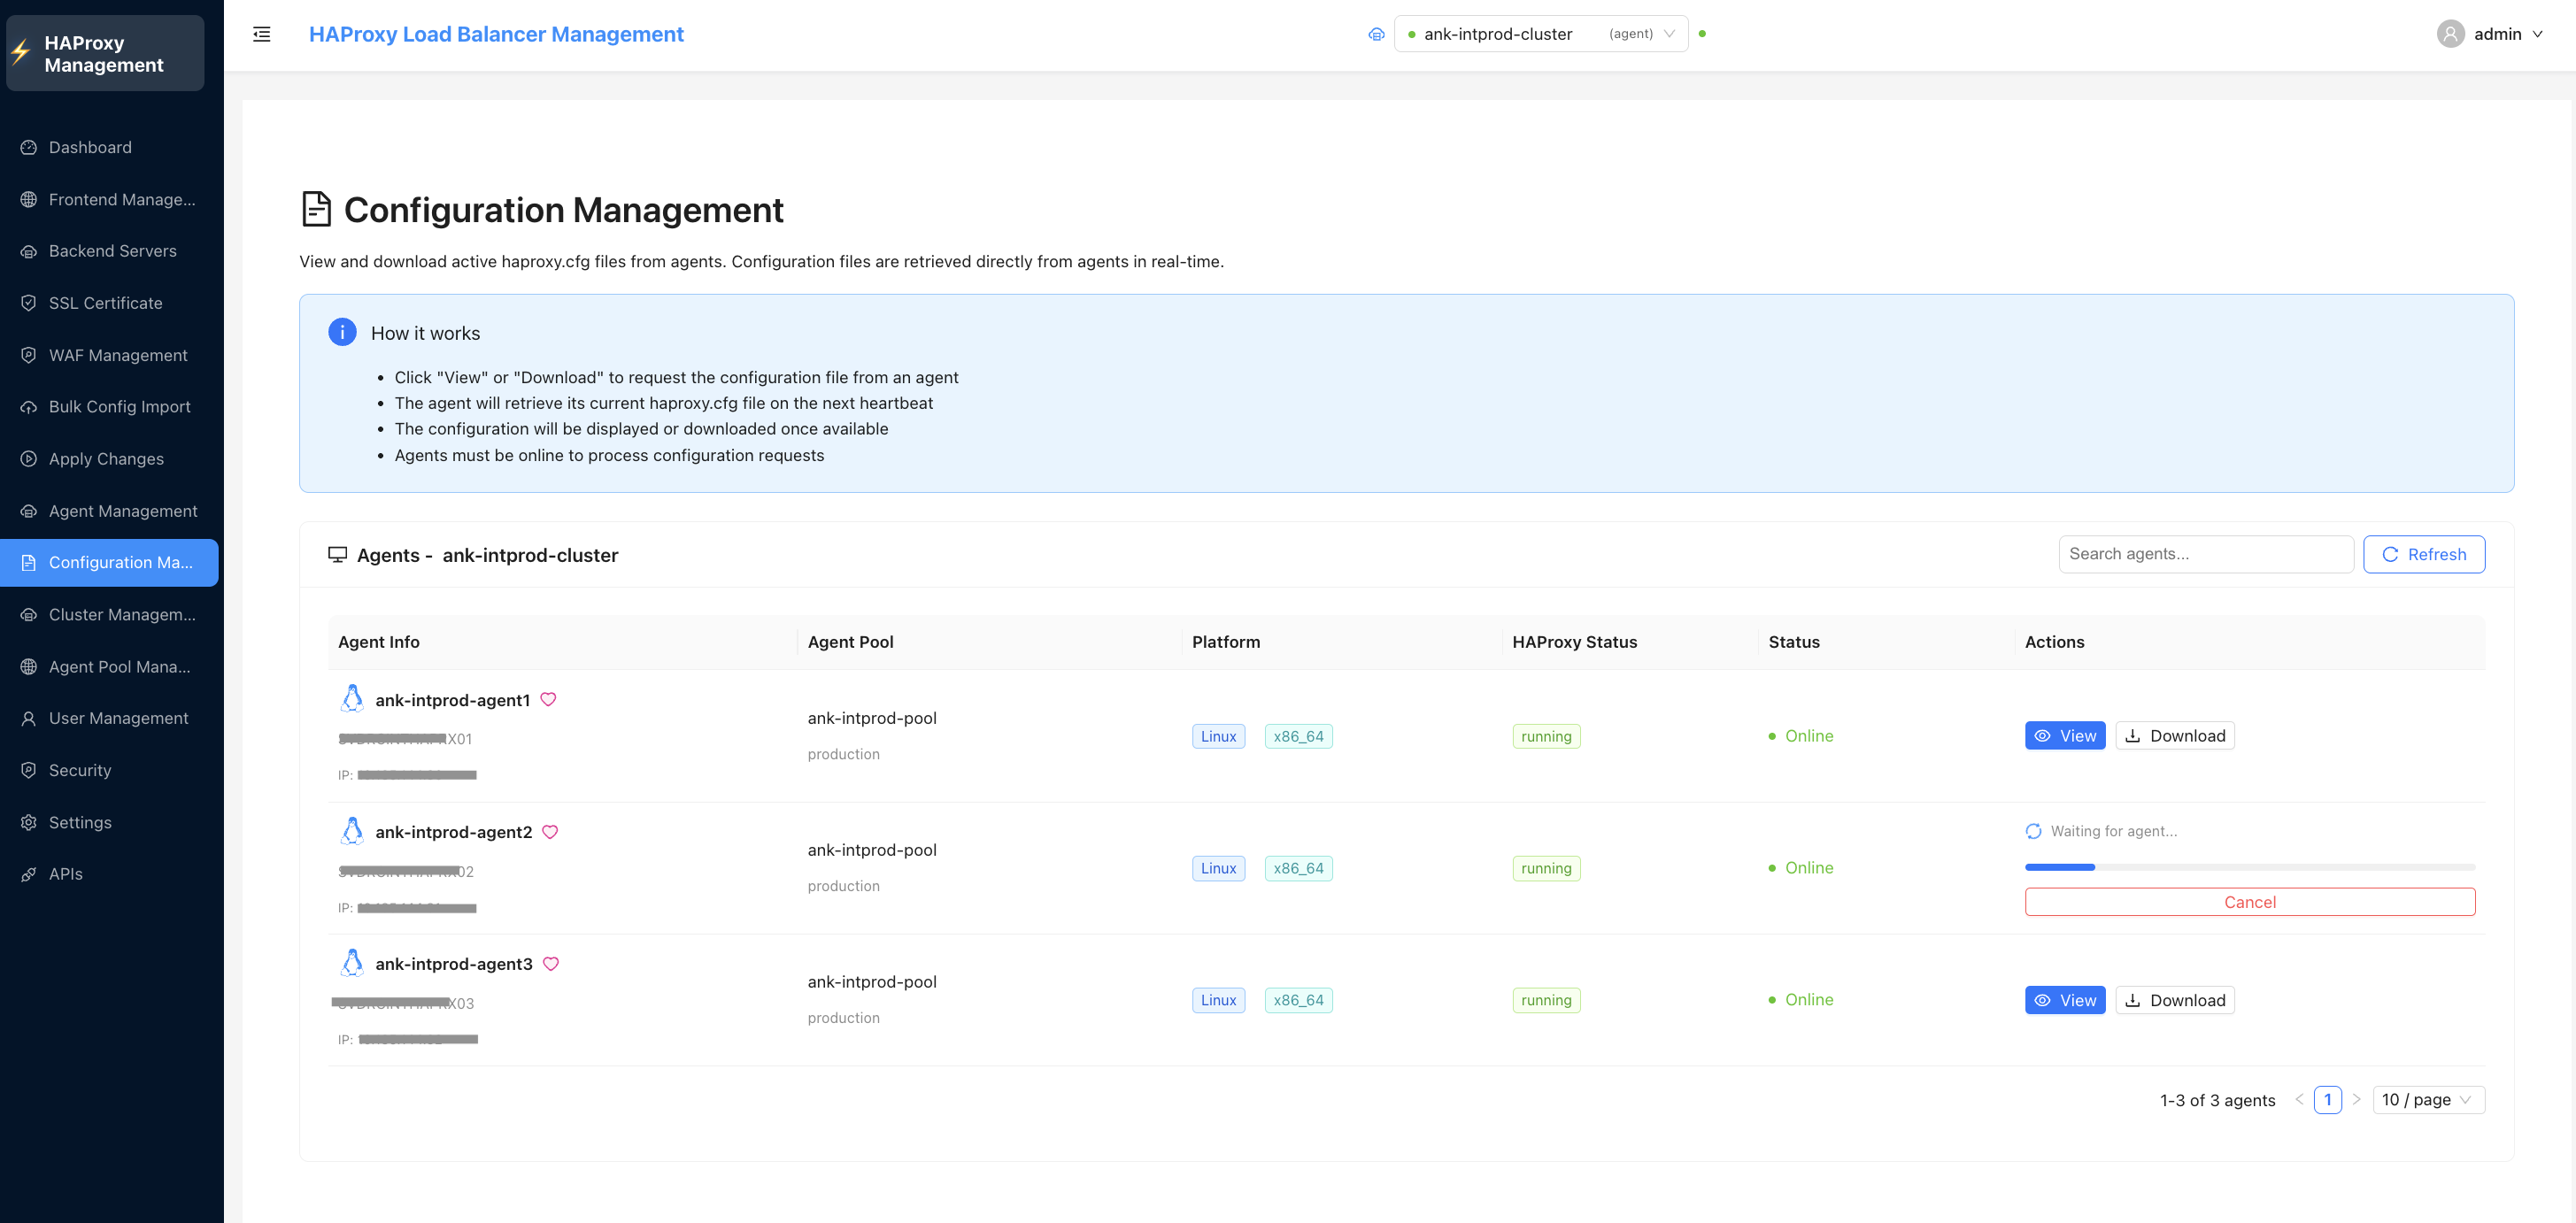This screenshot has width=2576, height=1223.
Task: Click the spinning loader icon for agent2
Action: coord(2033,831)
